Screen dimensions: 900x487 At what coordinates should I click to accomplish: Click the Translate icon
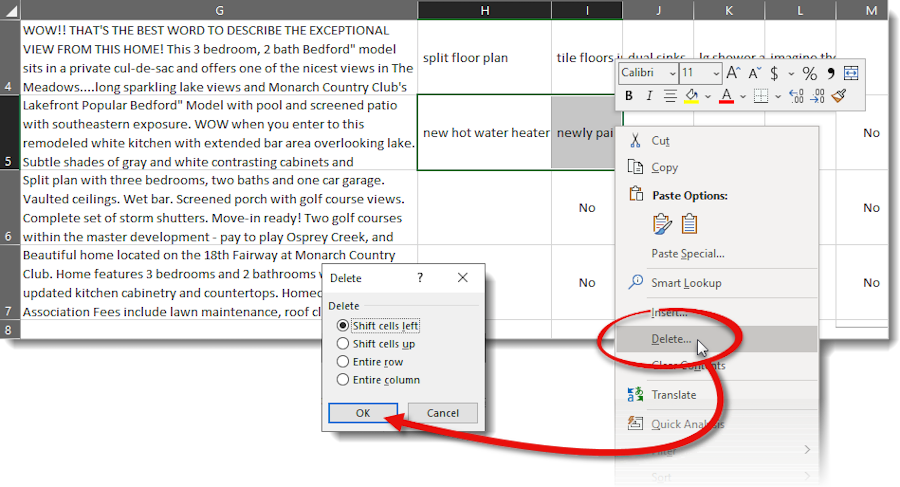[x=635, y=395]
